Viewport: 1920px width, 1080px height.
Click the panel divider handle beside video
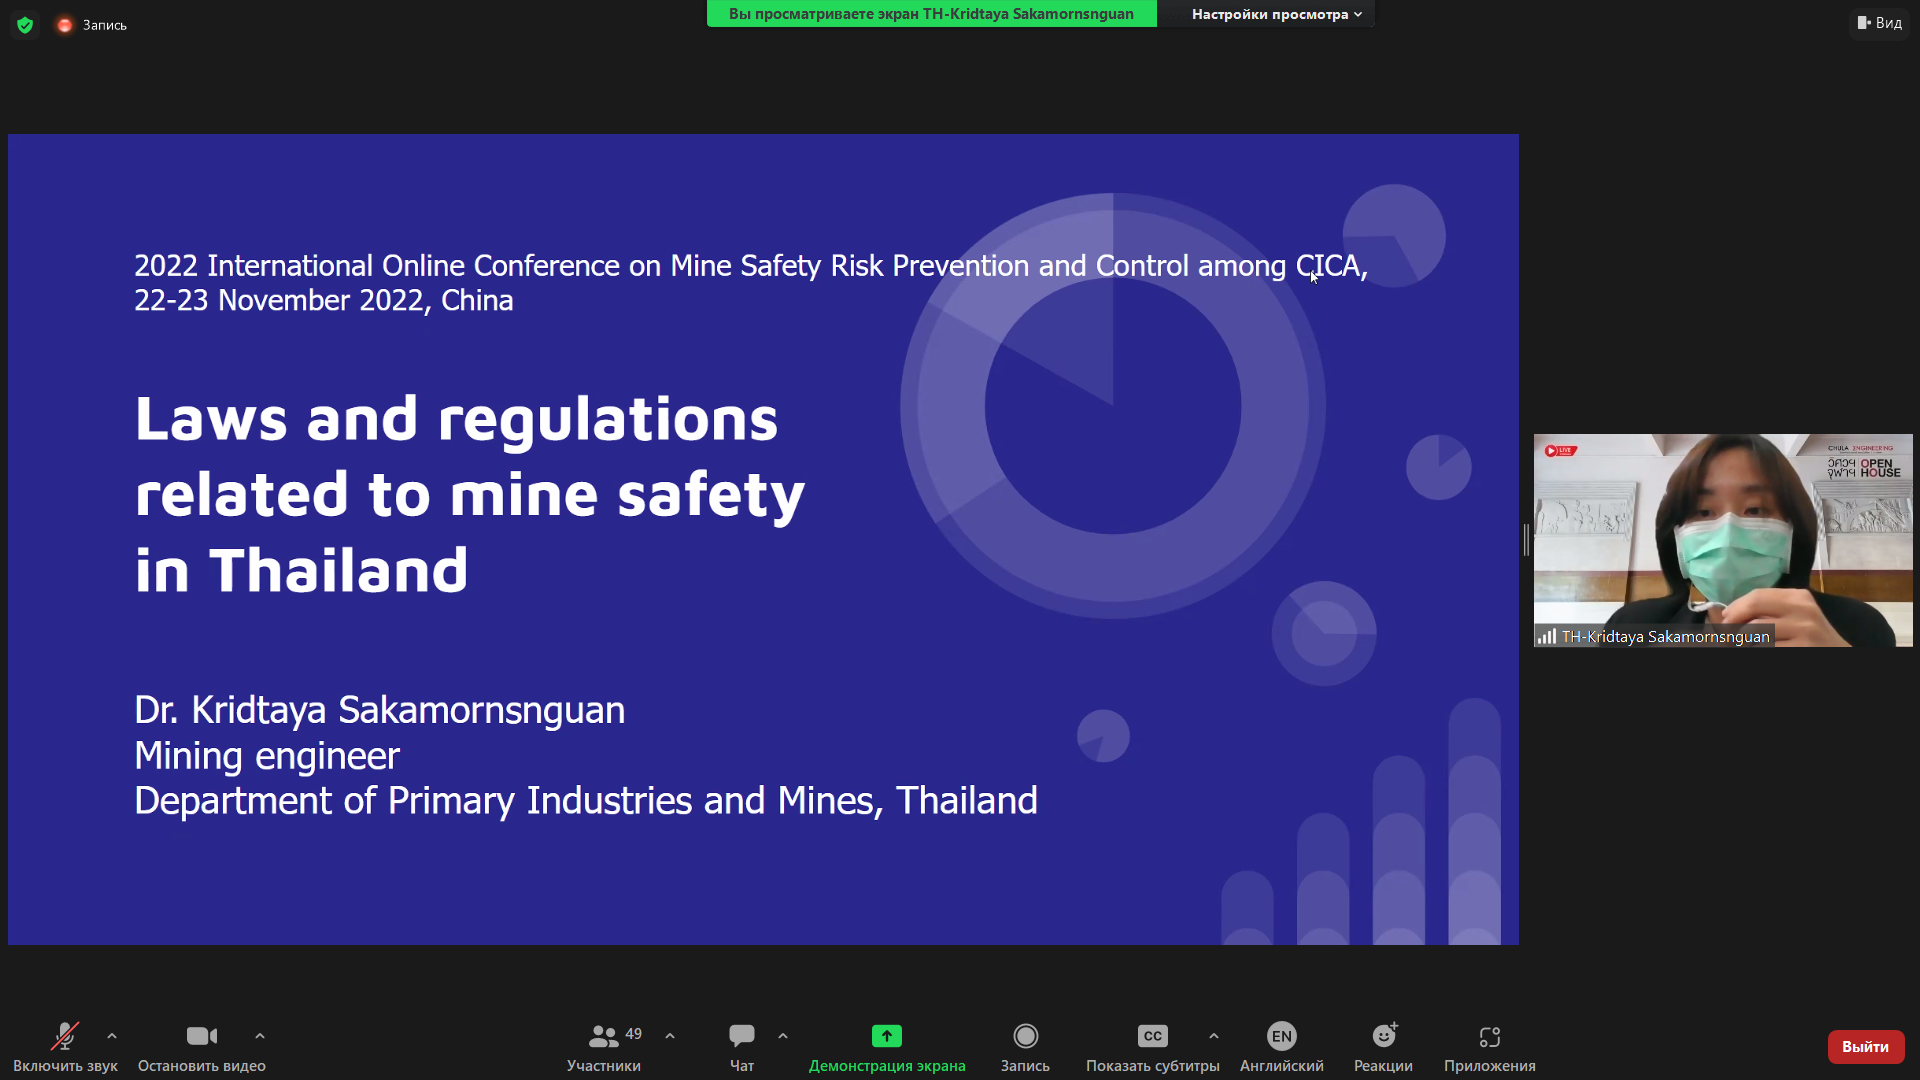[x=1526, y=540]
